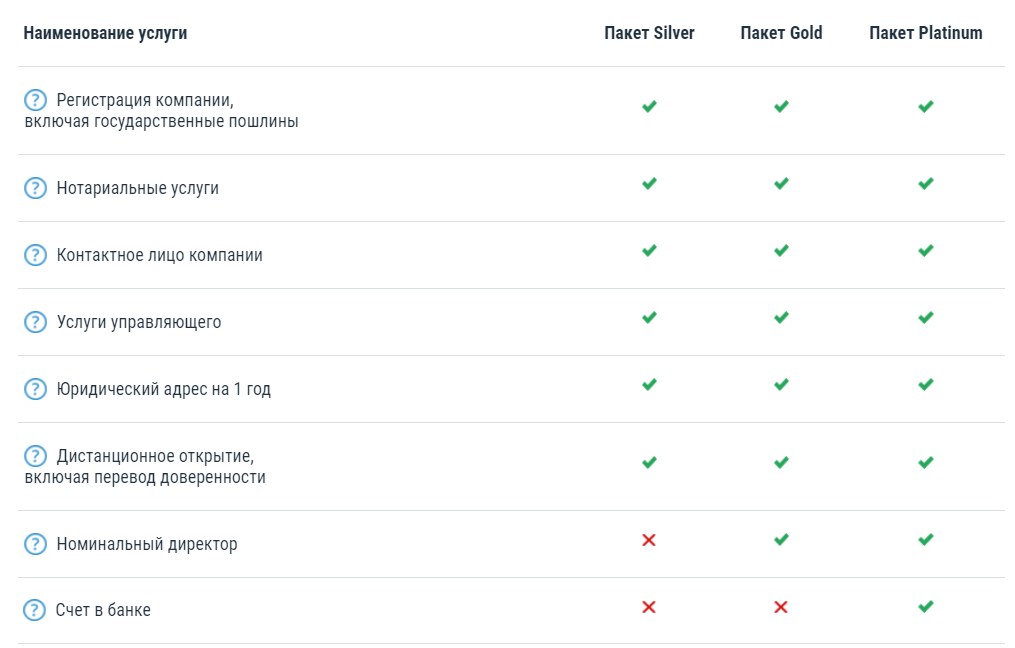The height and width of the screenshot is (648, 1015).
Task: Click red cross for Счет в банке under Gold
Action: tap(781, 607)
